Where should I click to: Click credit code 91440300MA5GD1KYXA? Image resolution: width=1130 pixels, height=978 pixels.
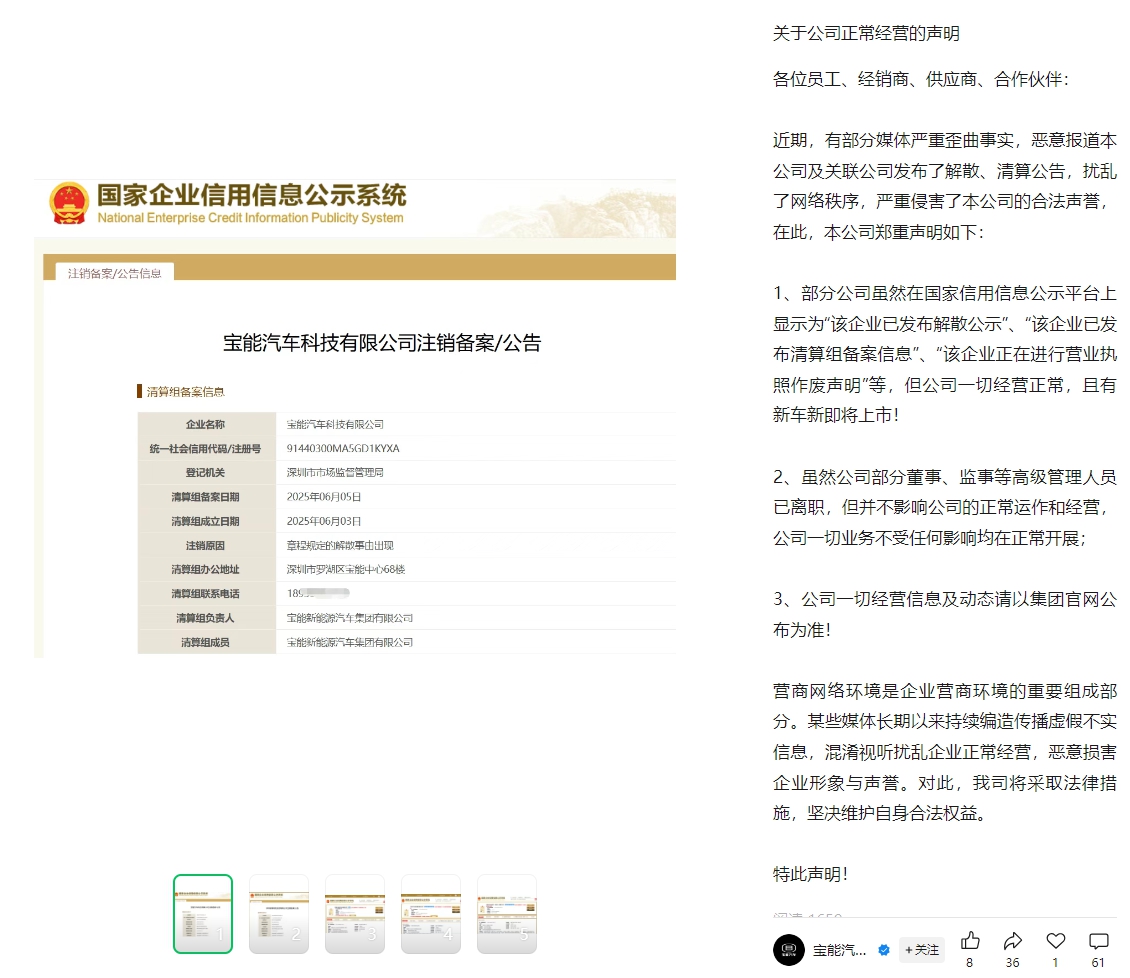(343, 448)
